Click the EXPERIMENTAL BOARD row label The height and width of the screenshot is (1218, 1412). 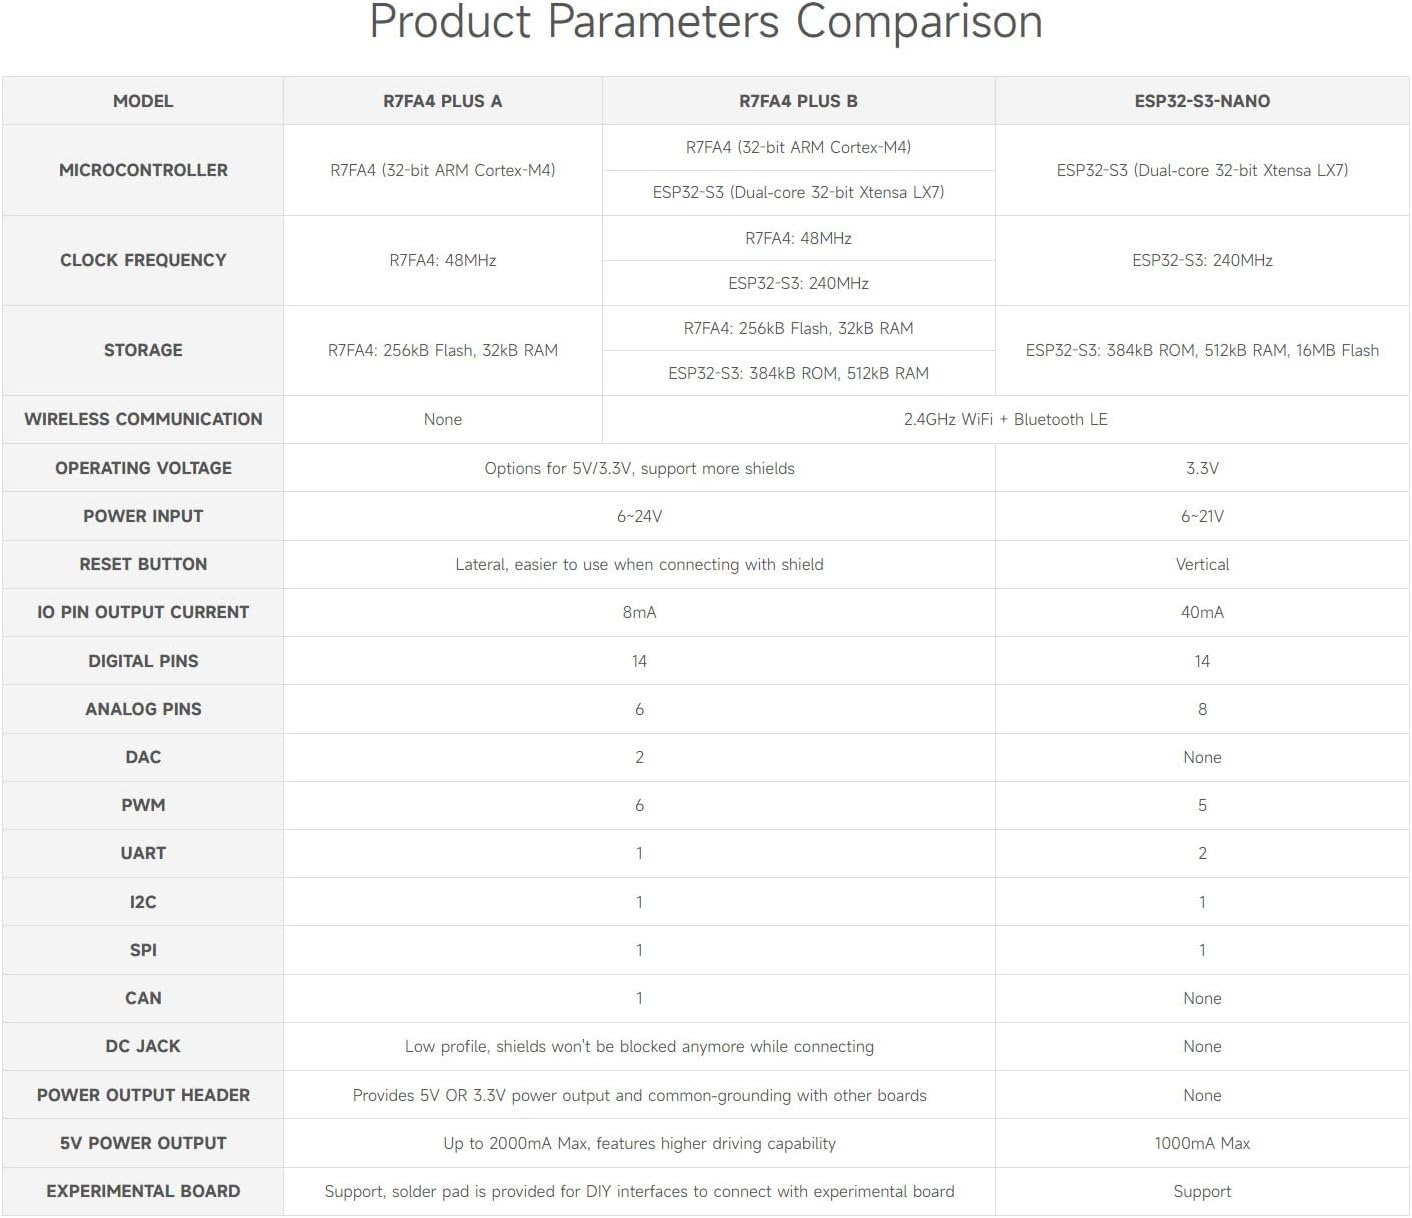[143, 1191]
